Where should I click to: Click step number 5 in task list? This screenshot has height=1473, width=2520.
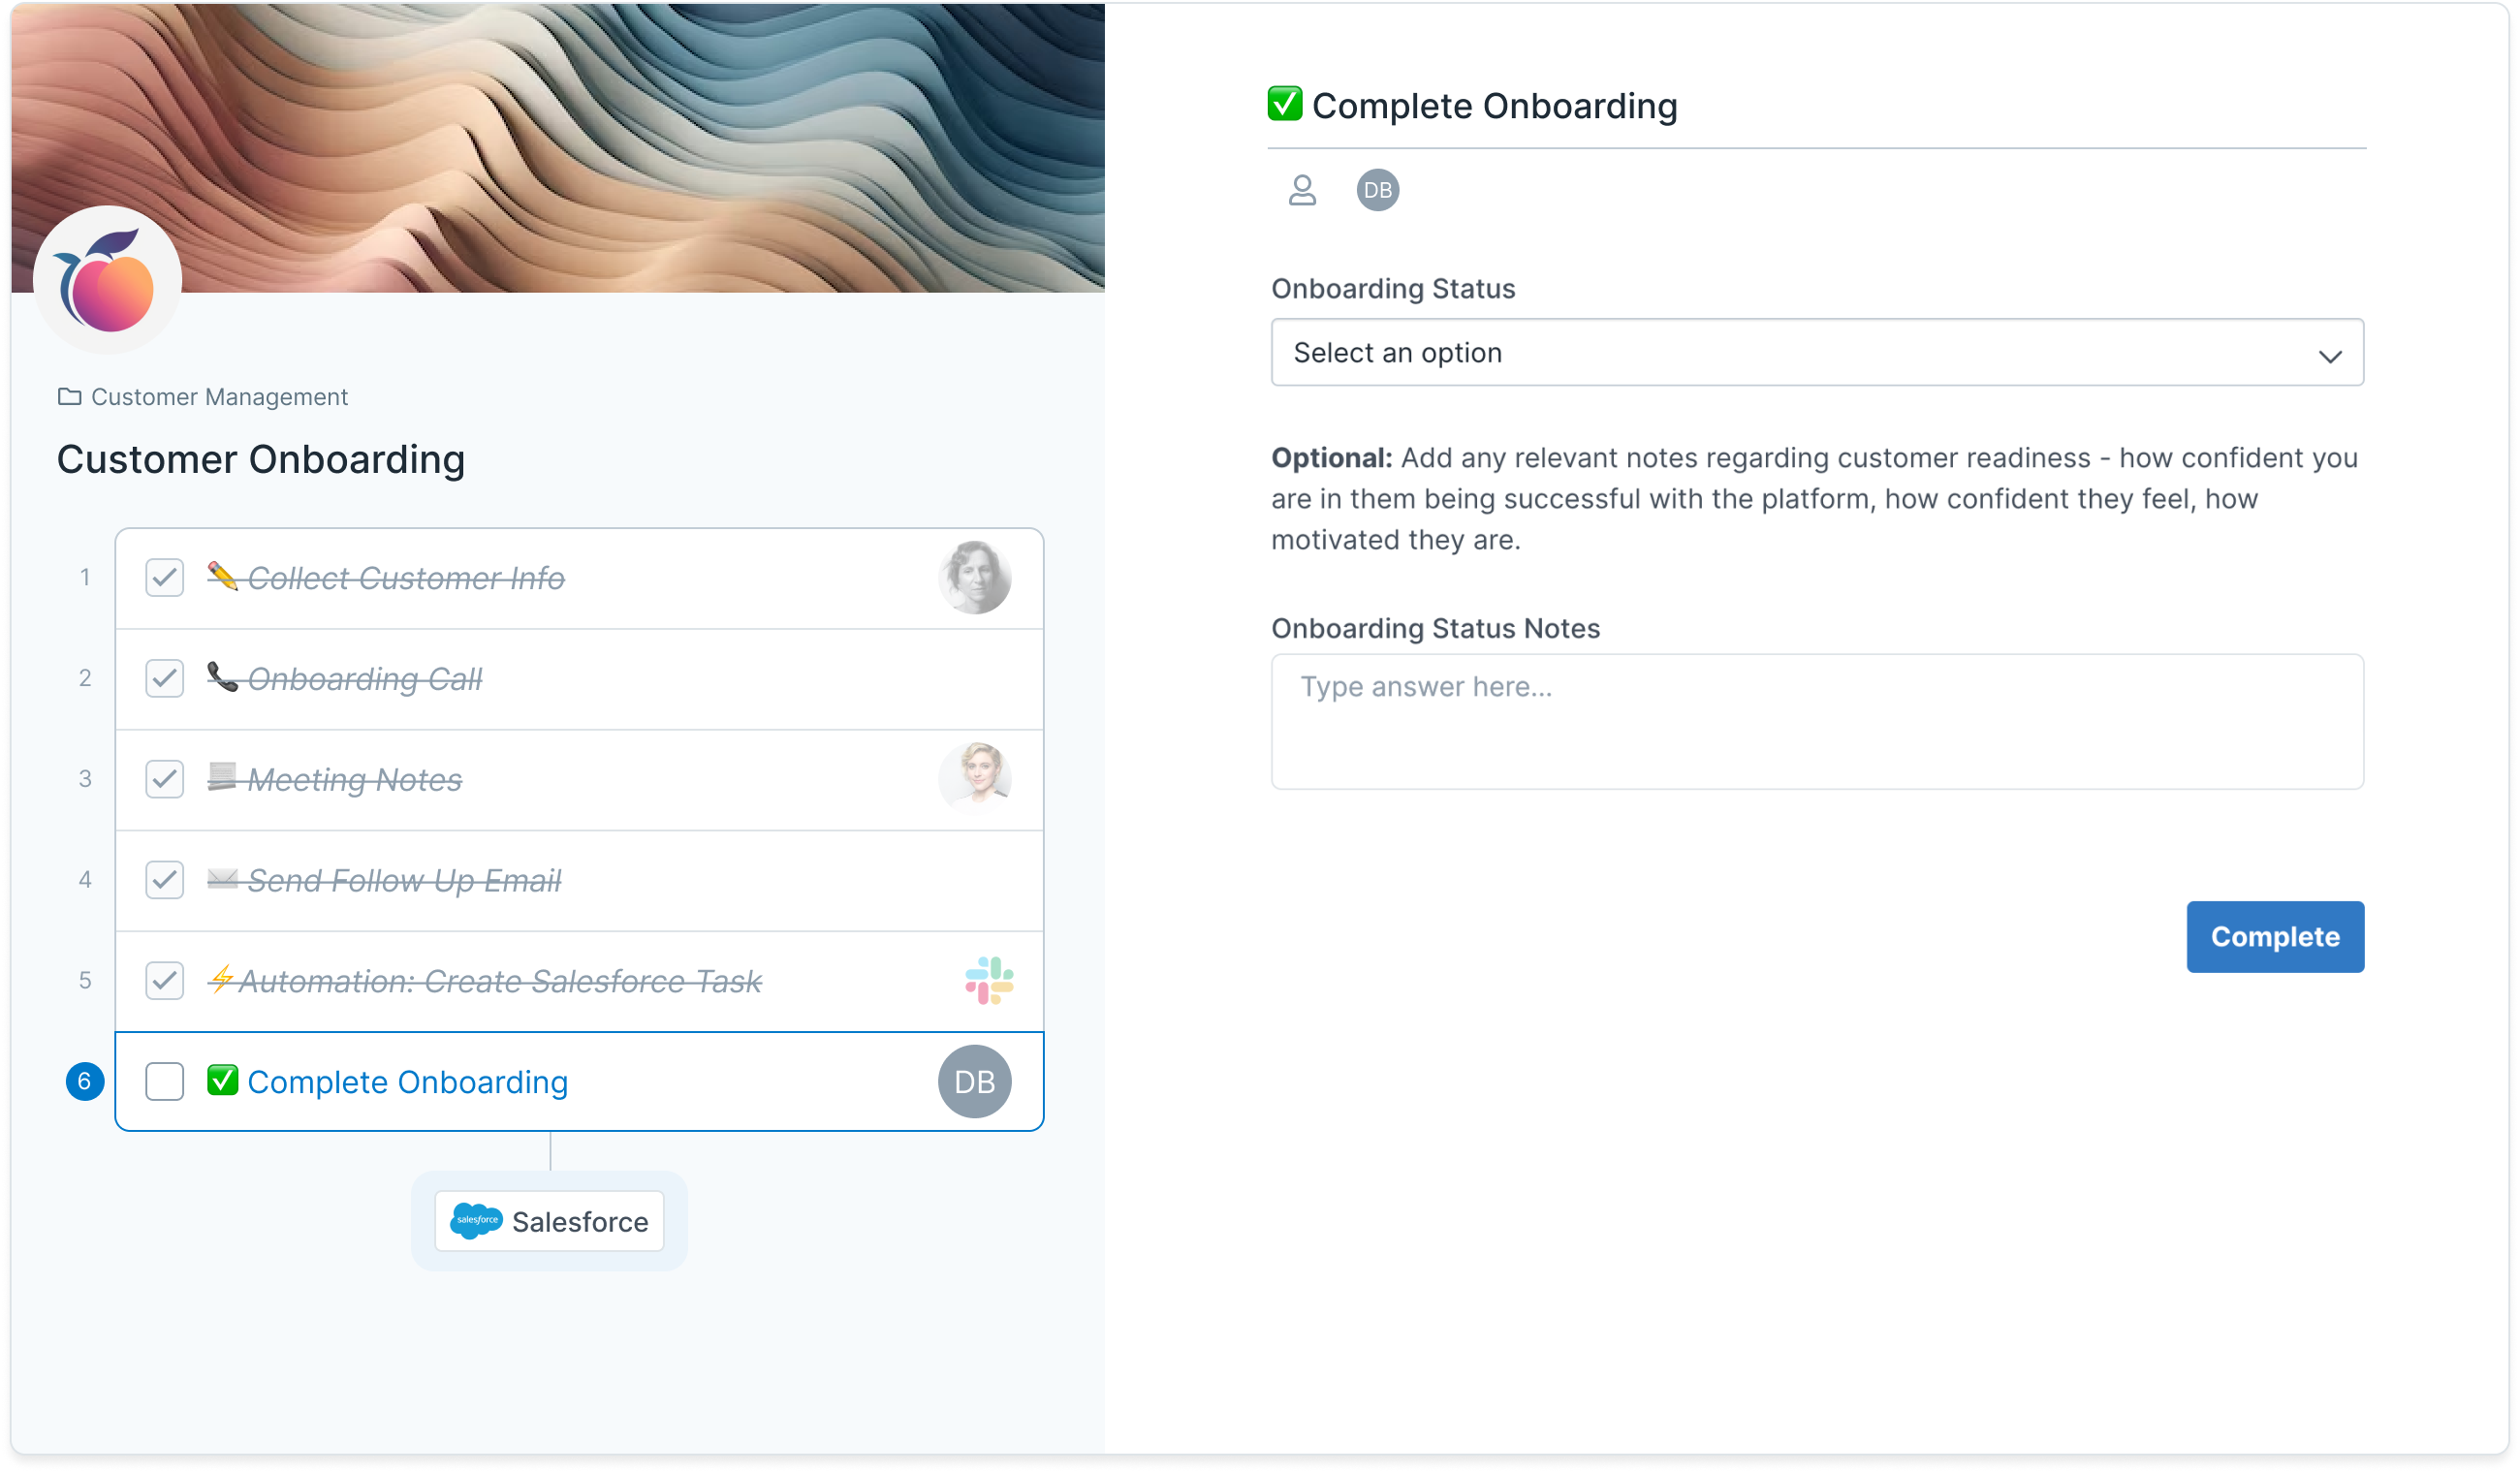pyautogui.click(x=85, y=981)
